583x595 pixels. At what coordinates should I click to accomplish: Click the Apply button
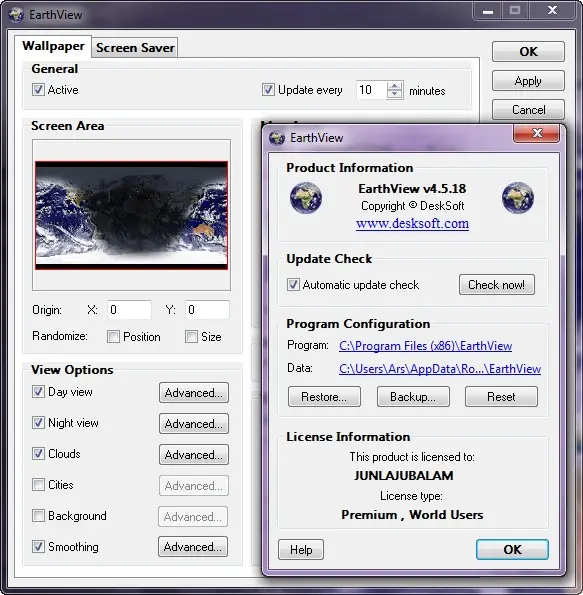528,81
